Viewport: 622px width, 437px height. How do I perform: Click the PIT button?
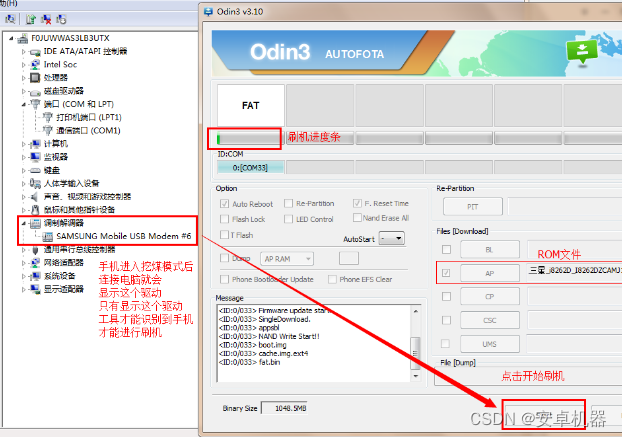(x=473, y=207)
